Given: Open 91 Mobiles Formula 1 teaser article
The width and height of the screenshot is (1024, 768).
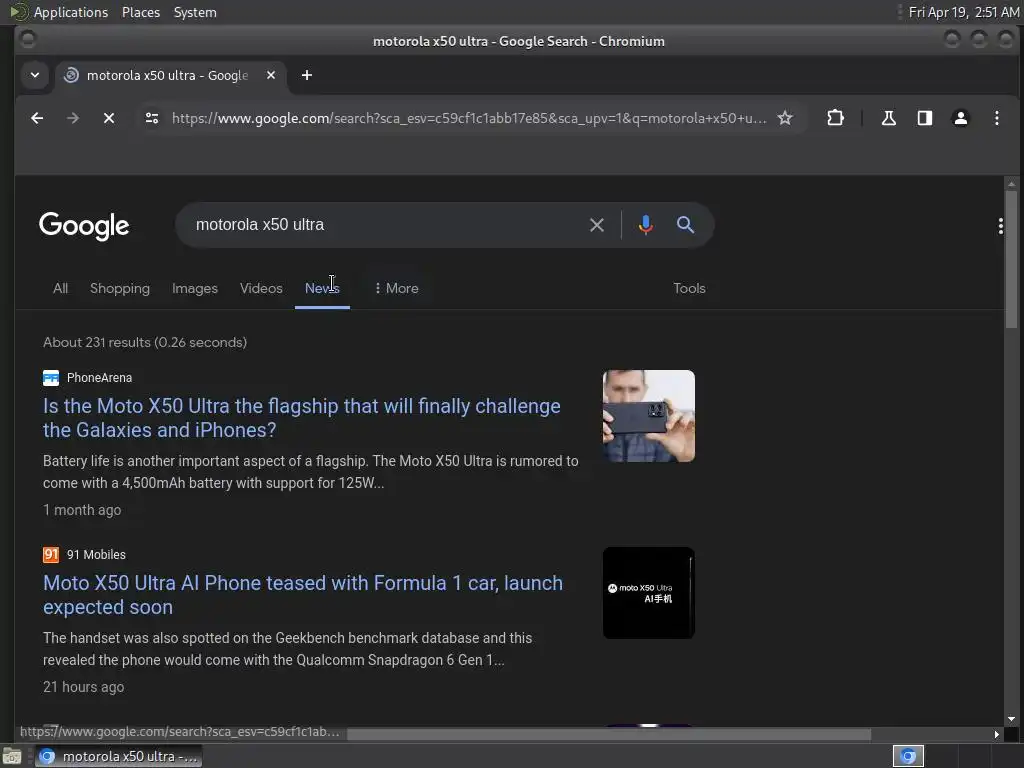Looking at the screenshot, I should [303, 595].
